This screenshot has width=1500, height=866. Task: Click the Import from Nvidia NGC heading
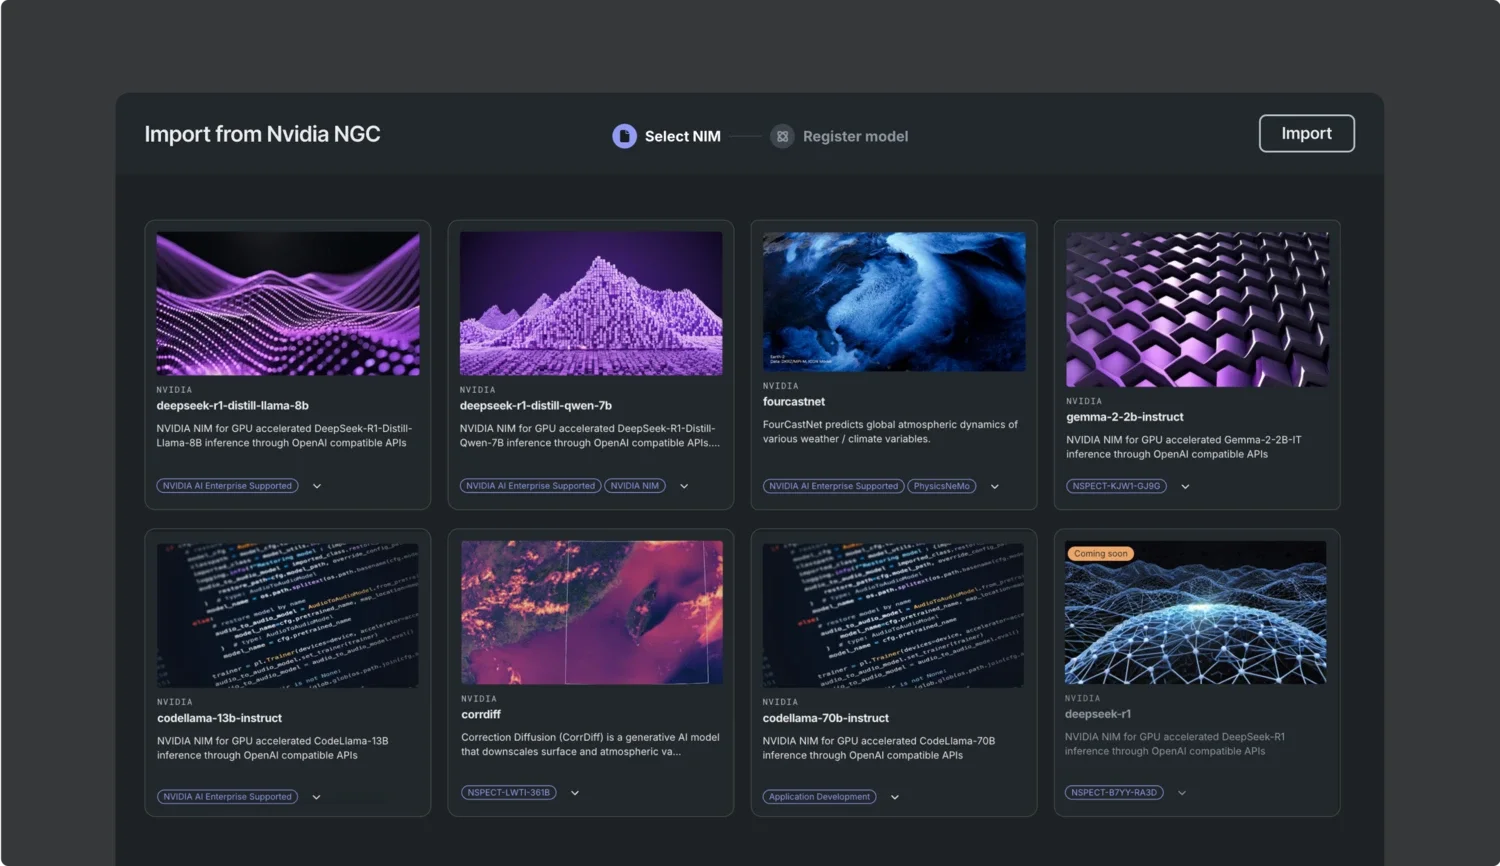pyautogui.click(x=262, y=134)
